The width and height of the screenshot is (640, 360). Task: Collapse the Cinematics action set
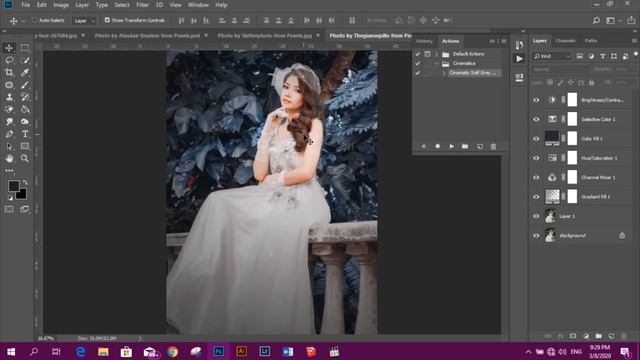point(436,64)
